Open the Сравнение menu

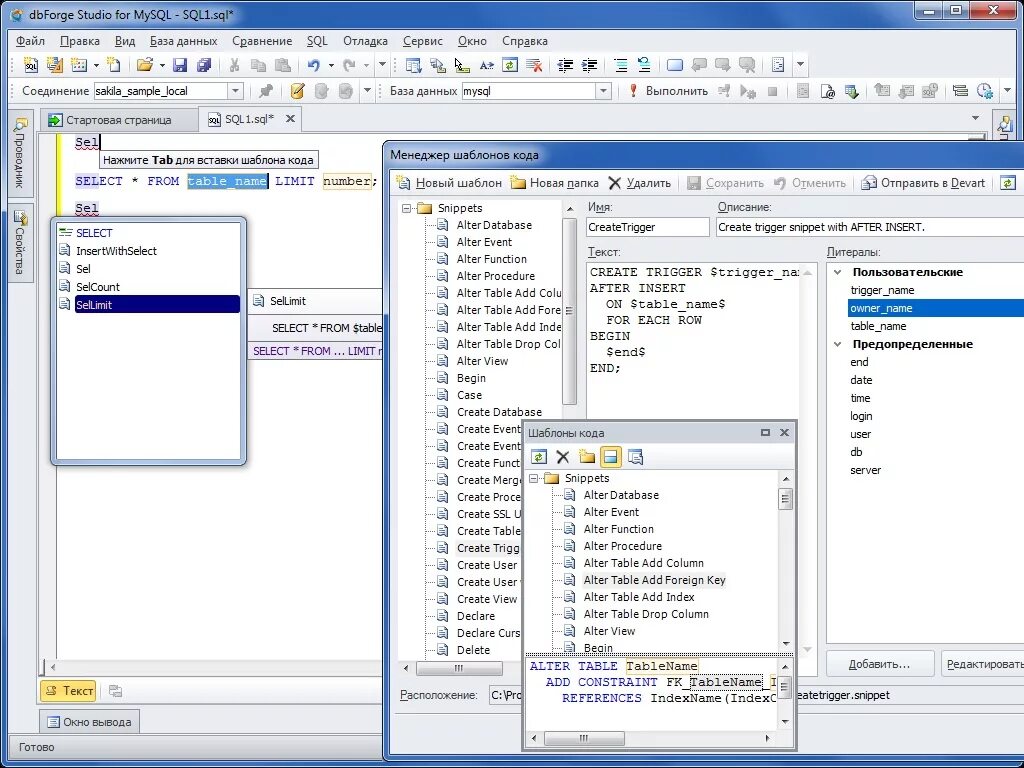(x=262, y=40)
